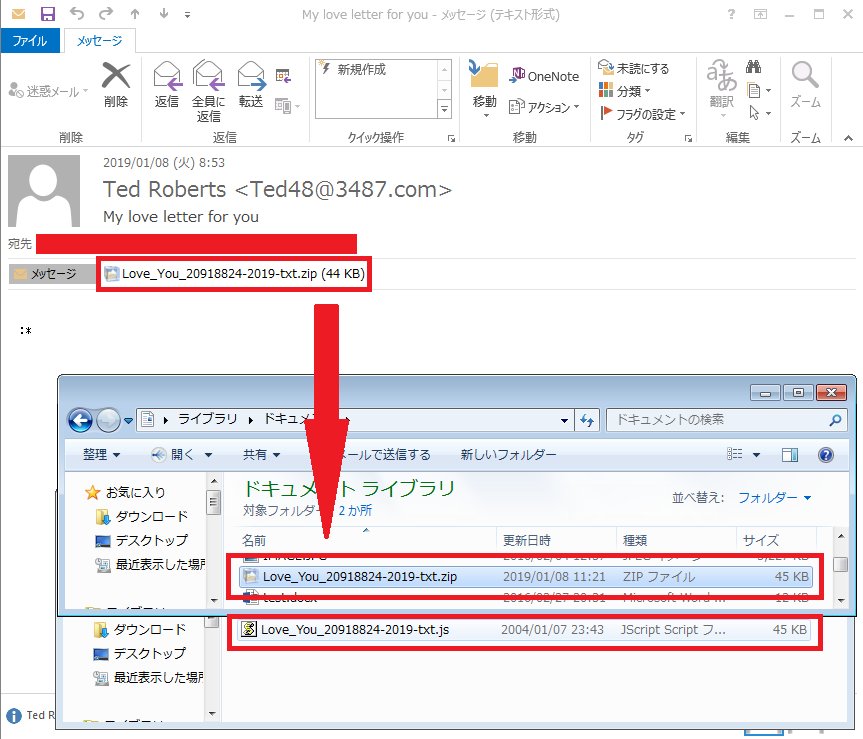Viewport: 863px width, 739px height.
Task: Click 開く in Explorer toolbar
Action: [182, 455]
